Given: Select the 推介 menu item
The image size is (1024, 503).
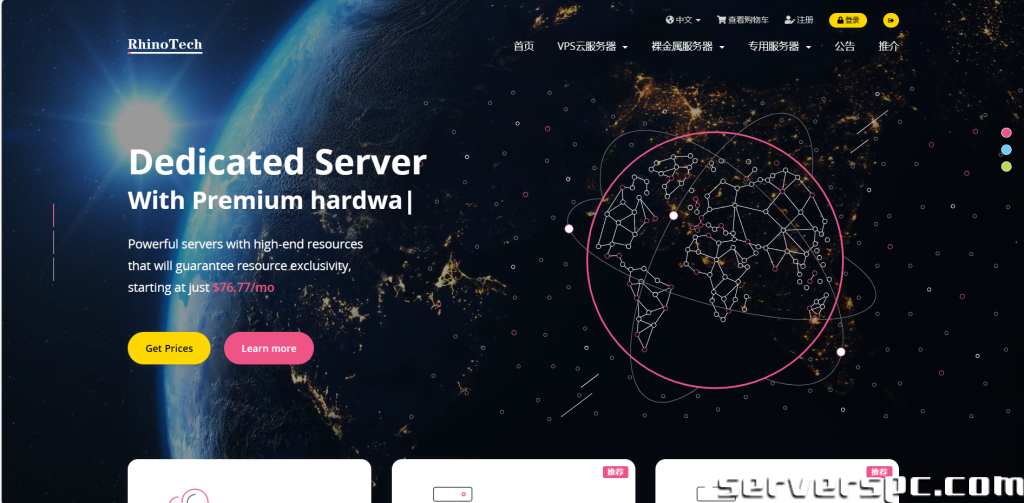Looking at the screenshot, I should [x=889, y=46].
